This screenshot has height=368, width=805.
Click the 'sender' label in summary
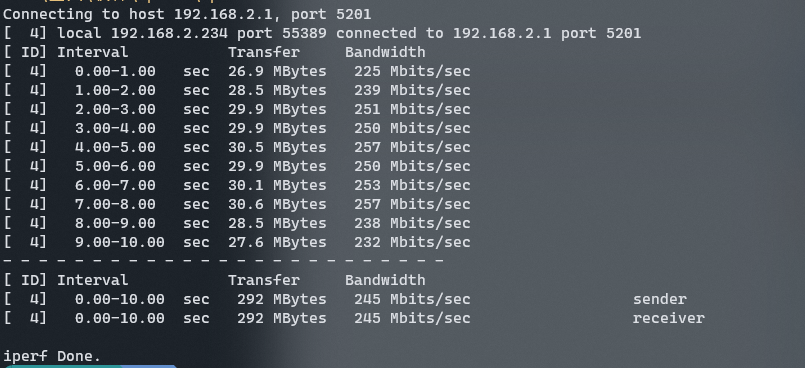point(660,299)
